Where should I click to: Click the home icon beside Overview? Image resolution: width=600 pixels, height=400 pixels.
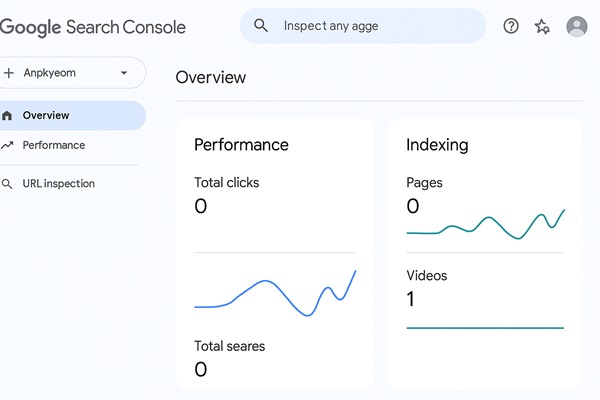click(8, 116)
